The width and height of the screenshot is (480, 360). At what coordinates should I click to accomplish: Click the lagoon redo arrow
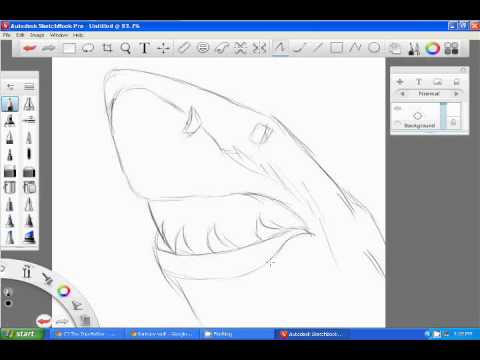point(62,322)
